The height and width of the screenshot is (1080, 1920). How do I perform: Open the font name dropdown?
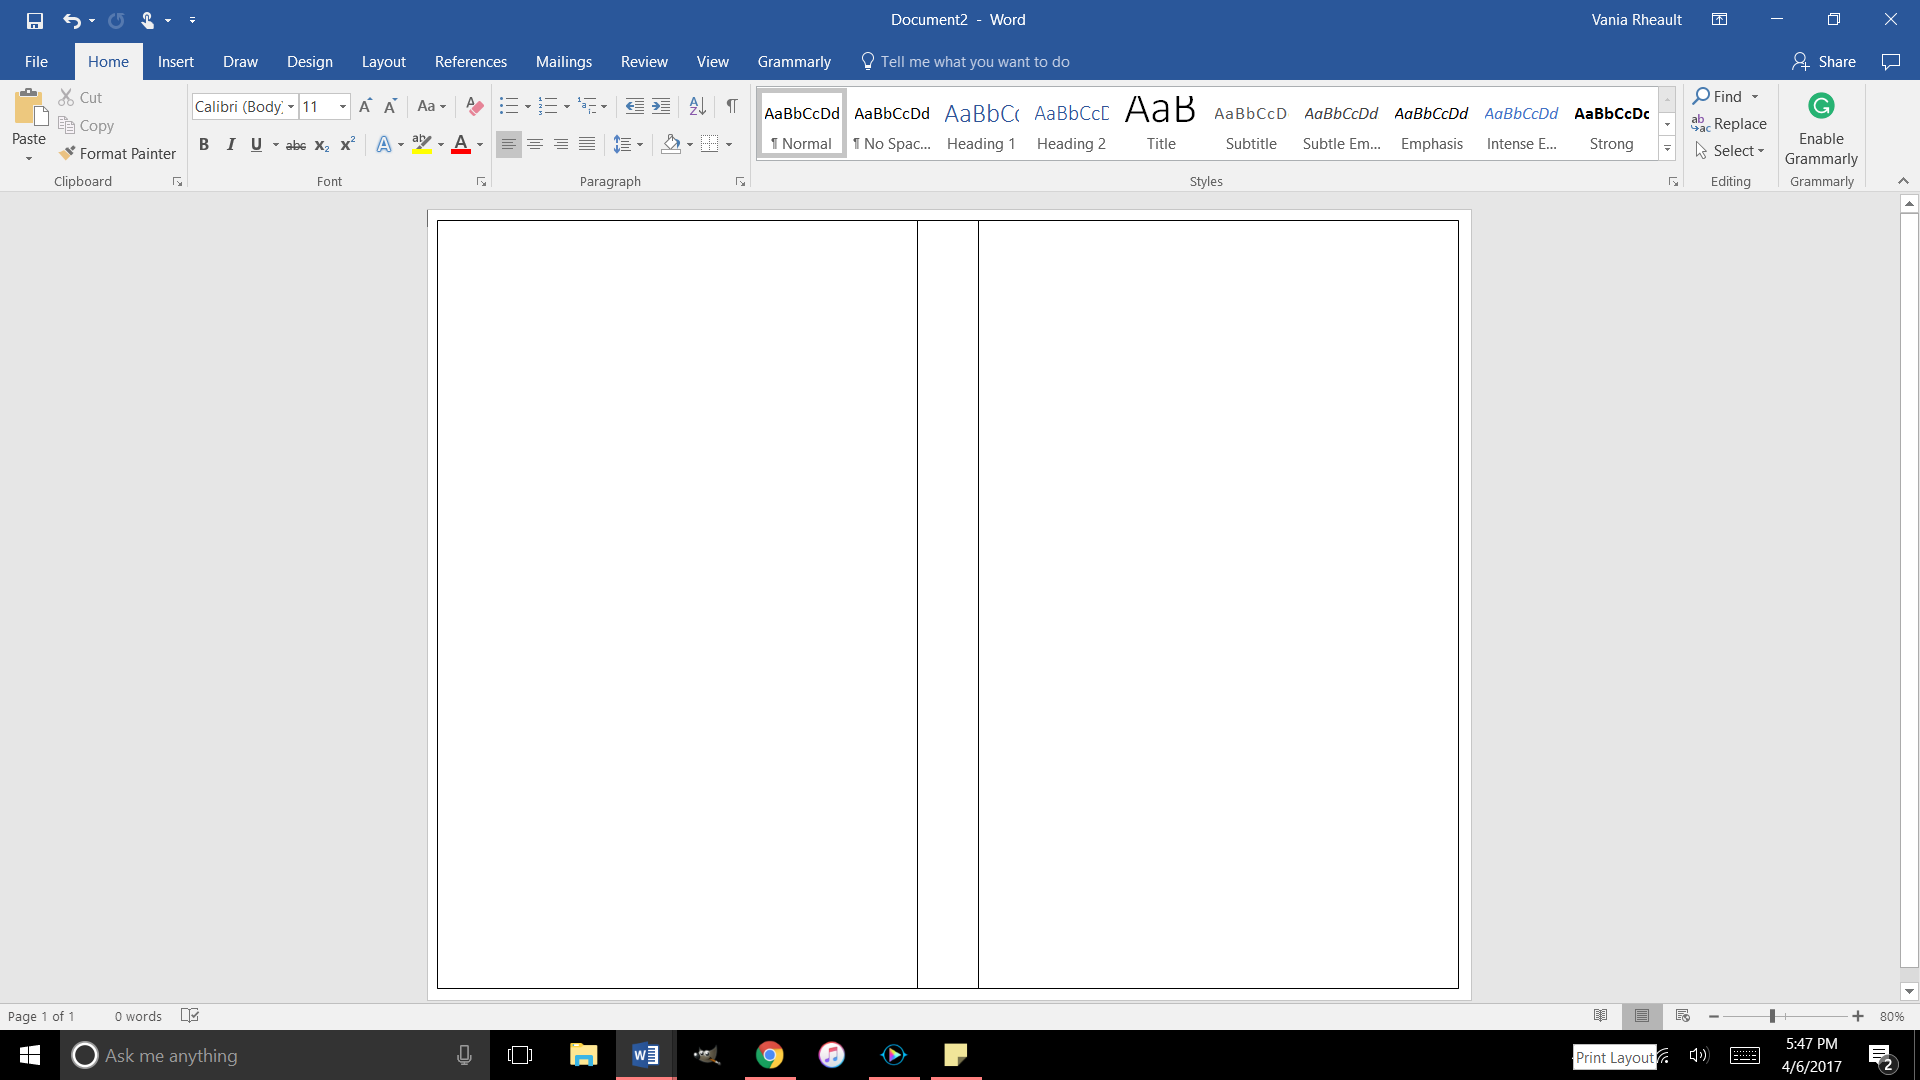[x=291, y=106]
